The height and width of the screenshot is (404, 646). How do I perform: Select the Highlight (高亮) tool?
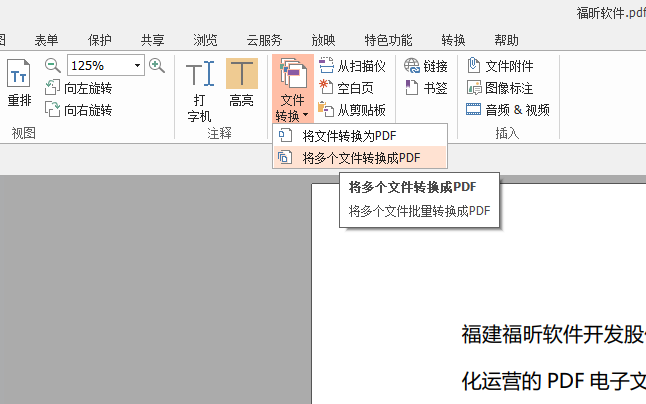(x=242, y=83)
